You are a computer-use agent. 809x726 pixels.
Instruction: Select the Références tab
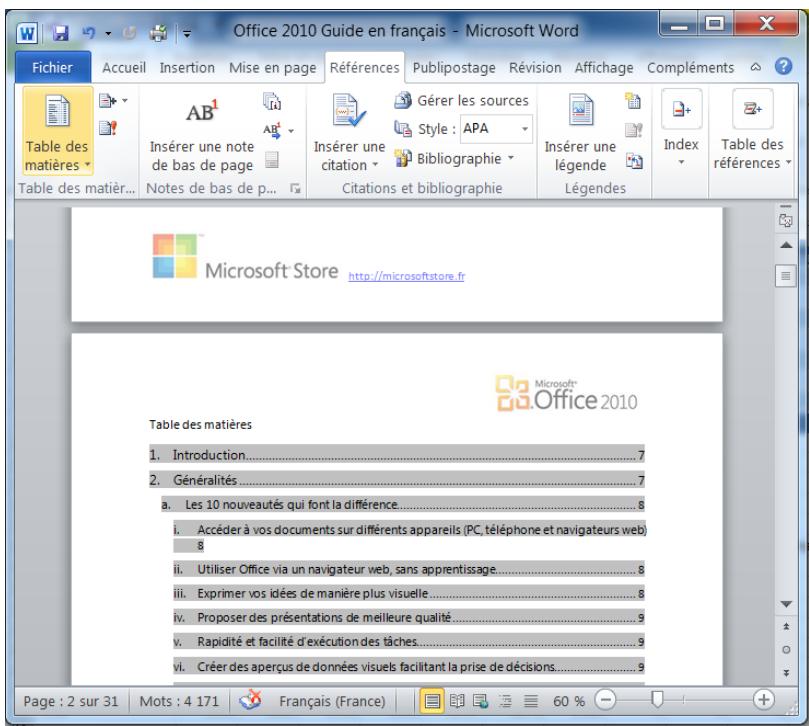(364, 68)
